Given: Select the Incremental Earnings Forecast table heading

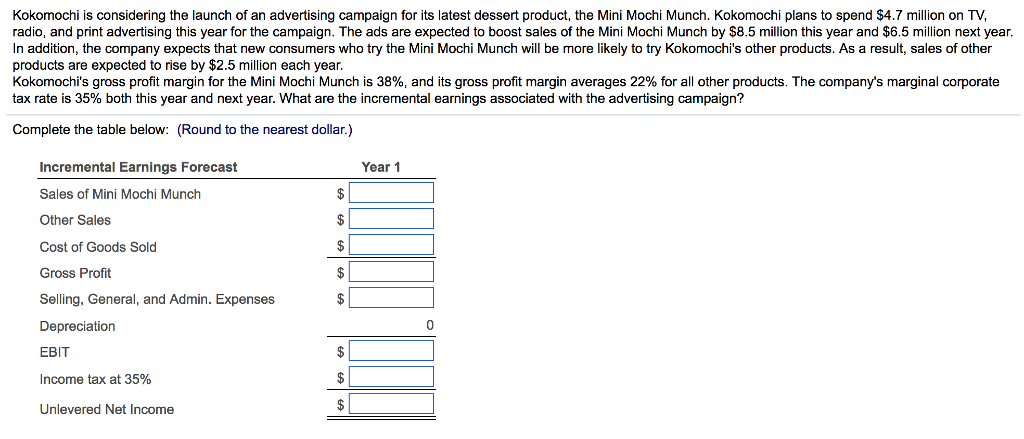Looking at the screenshot, I should pyautogui.click(x=138, y=167).
